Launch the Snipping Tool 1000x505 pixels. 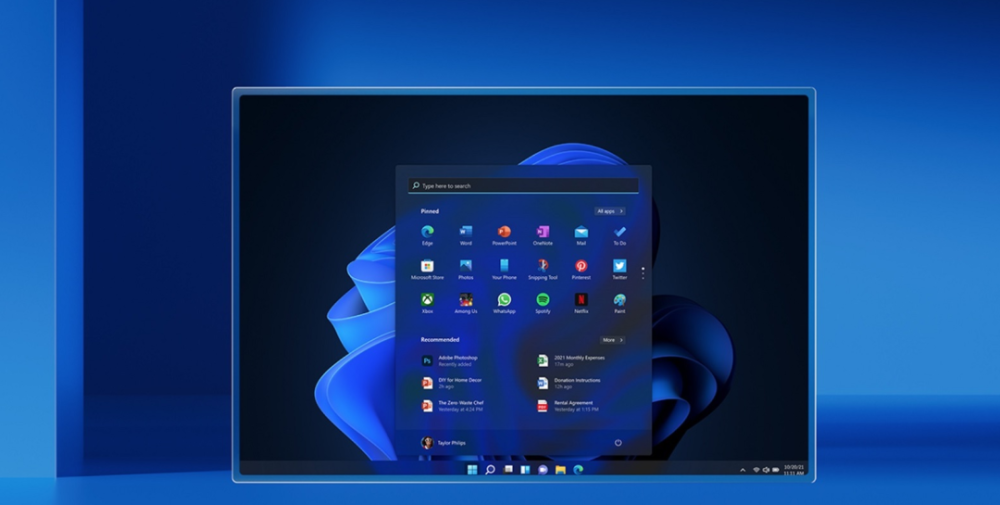[x=543, y=269]
